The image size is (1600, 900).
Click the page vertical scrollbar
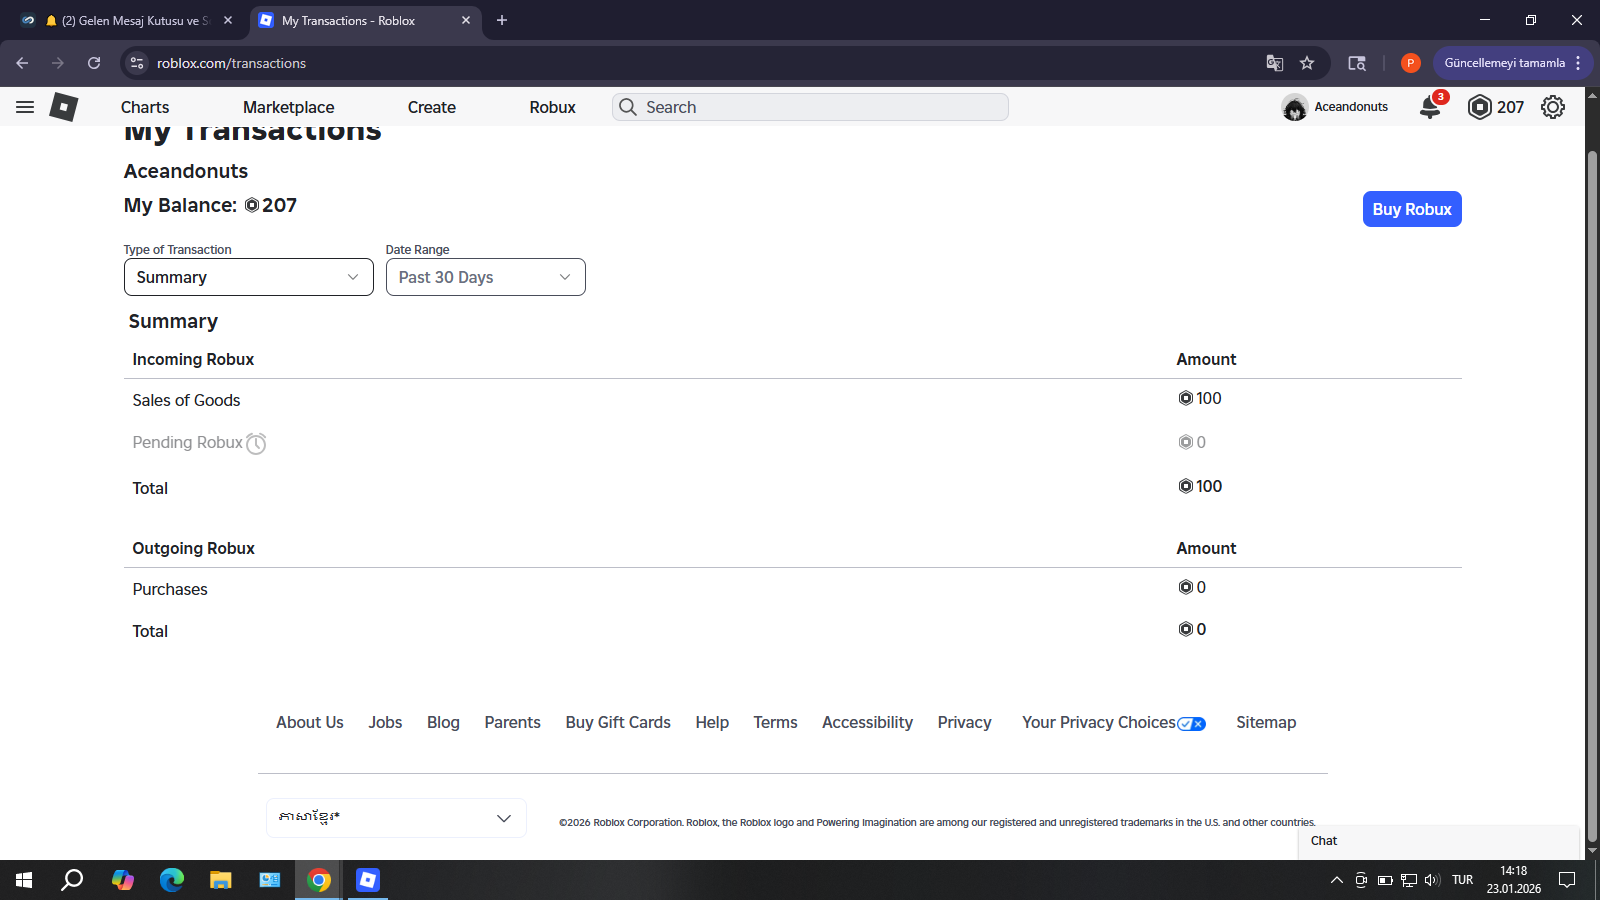(x=1592, y=495)
